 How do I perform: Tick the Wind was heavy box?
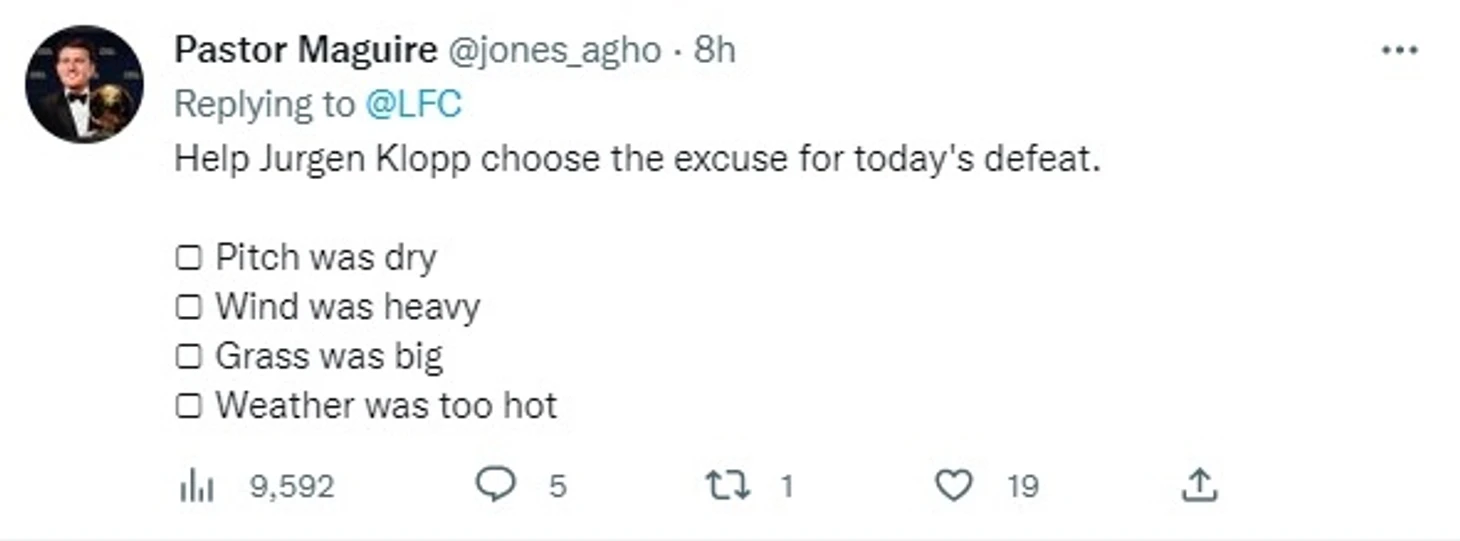188,307
